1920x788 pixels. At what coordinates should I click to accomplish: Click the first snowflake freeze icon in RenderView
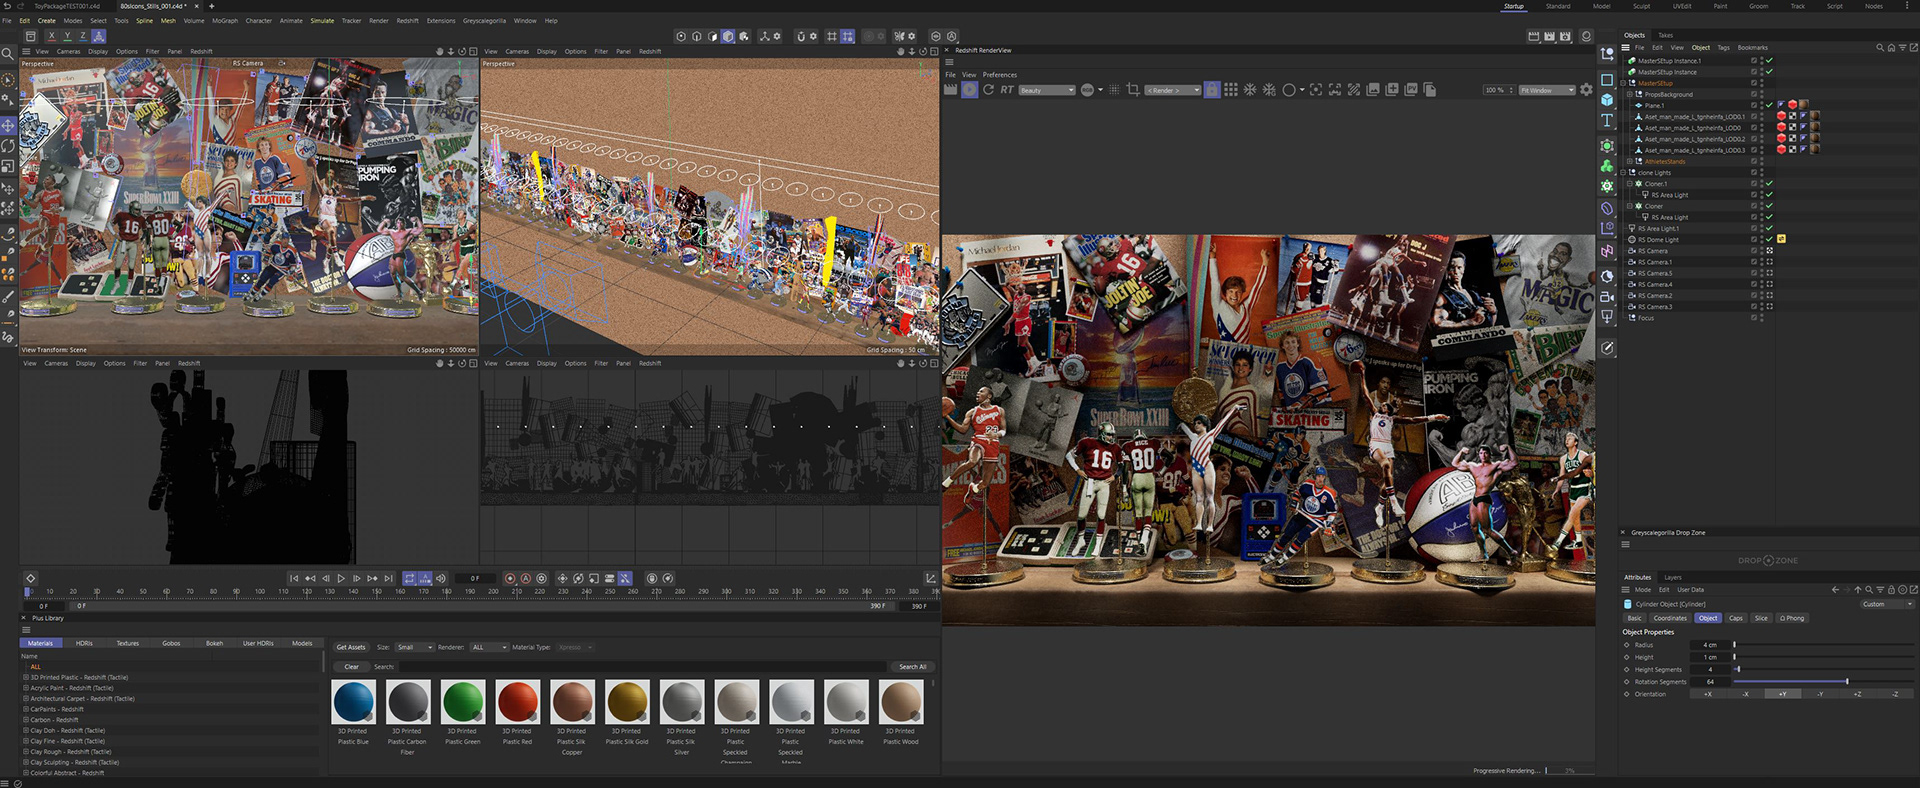(x=1250, y=90)
